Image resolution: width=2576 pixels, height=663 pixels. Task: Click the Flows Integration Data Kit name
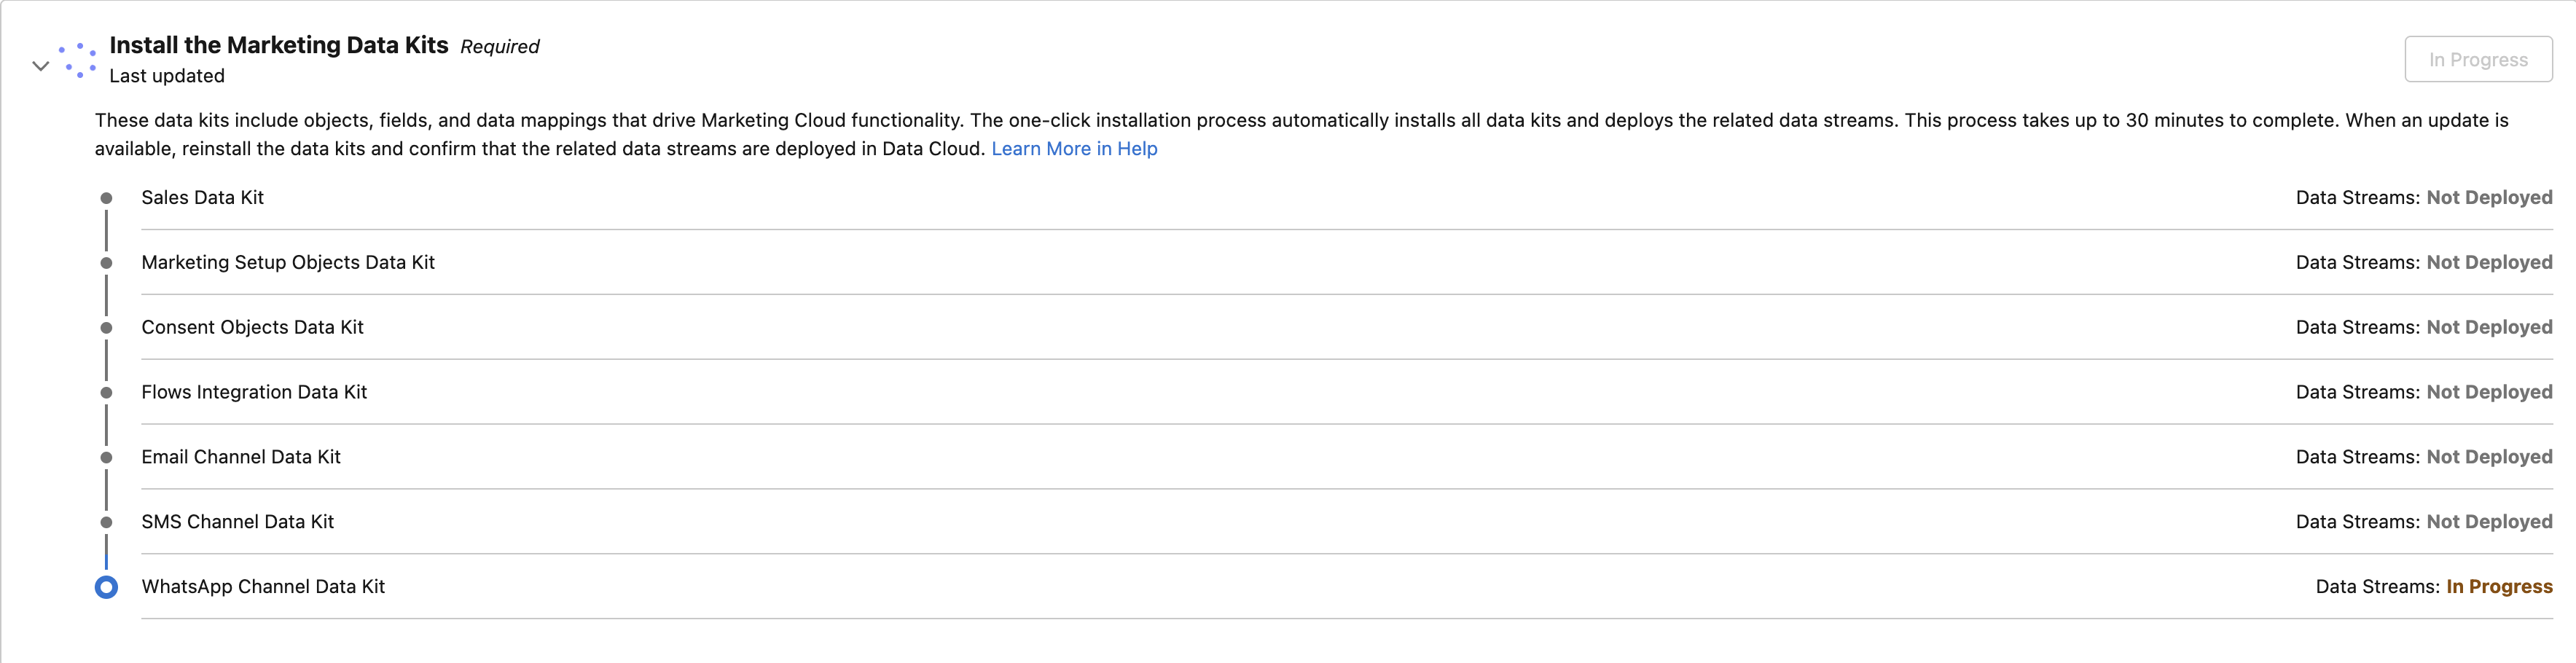(254, 392)
